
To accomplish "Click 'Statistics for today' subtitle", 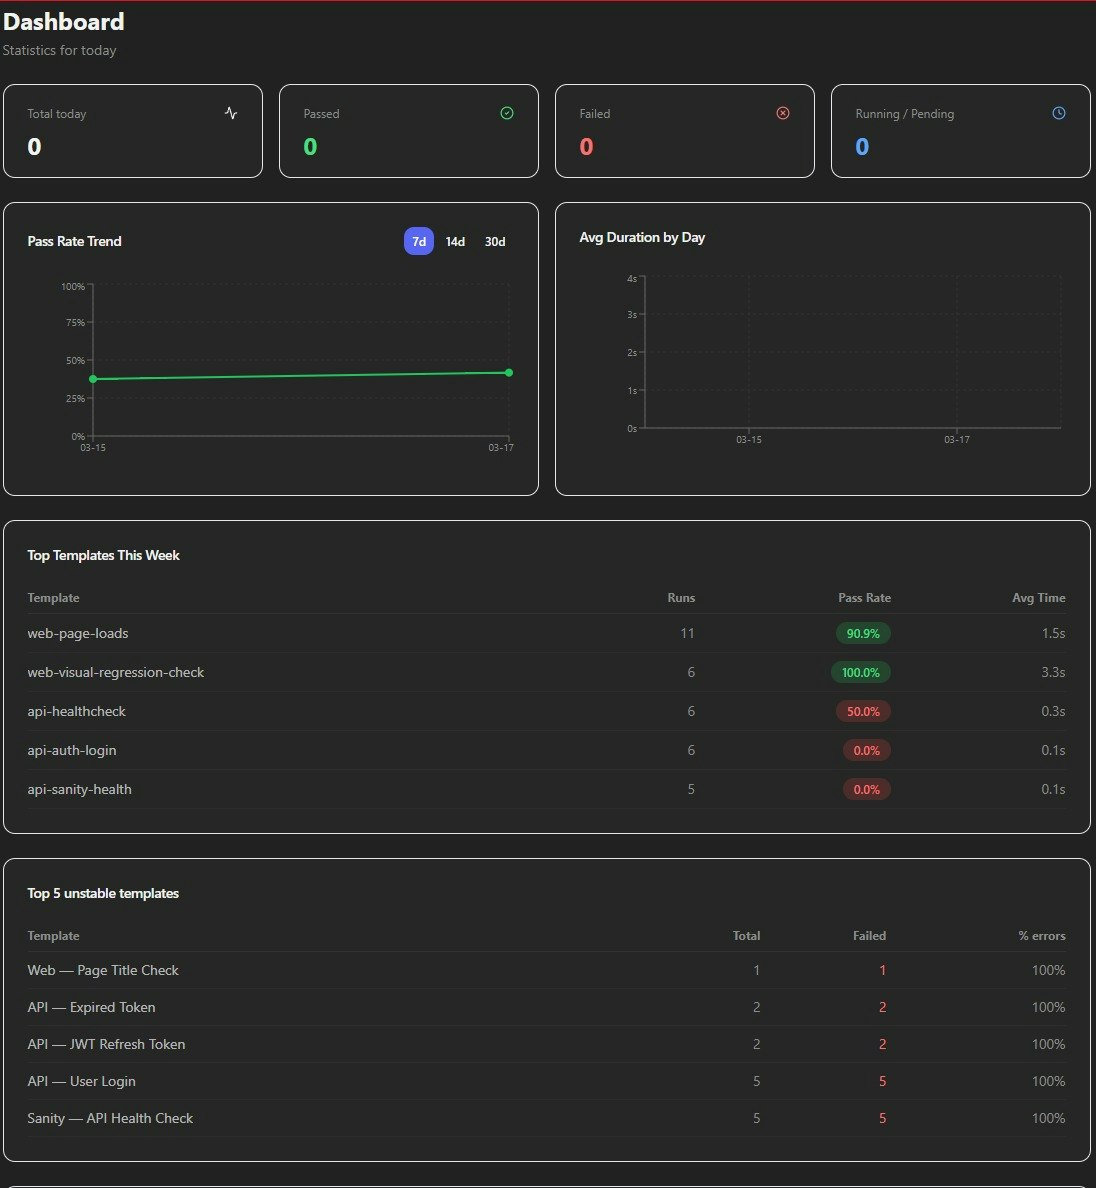I will click(x=59, y=50).
